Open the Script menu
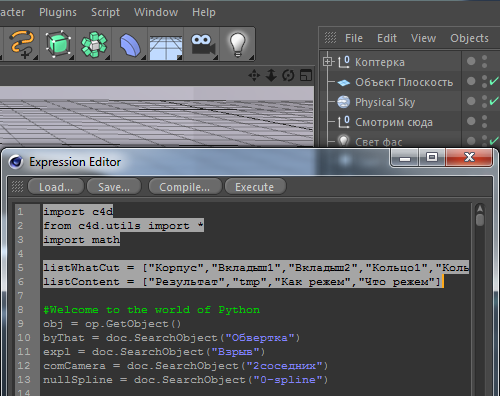500x396 pixels. 105,12
